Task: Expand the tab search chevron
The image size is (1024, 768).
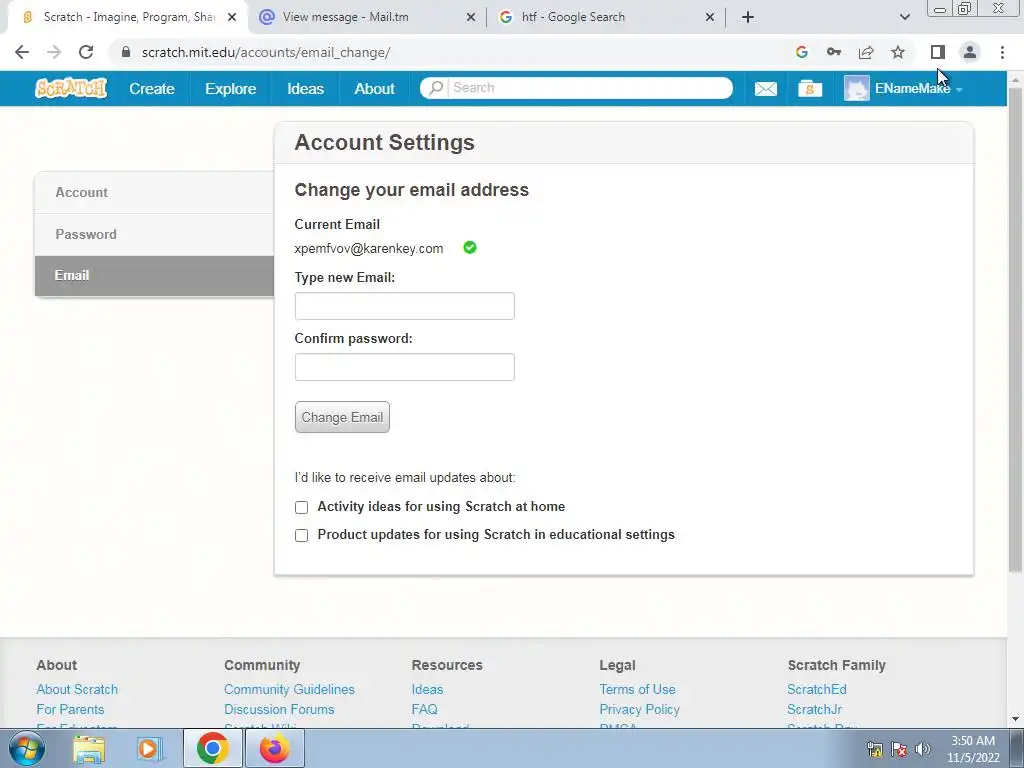Action: point(904,17)
